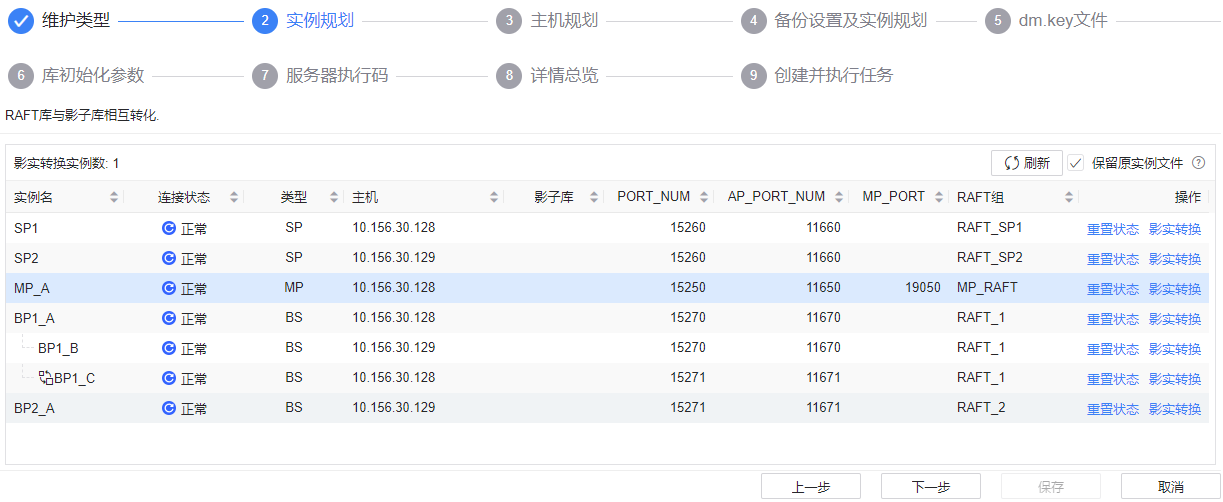
Task: Sort by 实例名 column
Action: click(x=114, y=197)
